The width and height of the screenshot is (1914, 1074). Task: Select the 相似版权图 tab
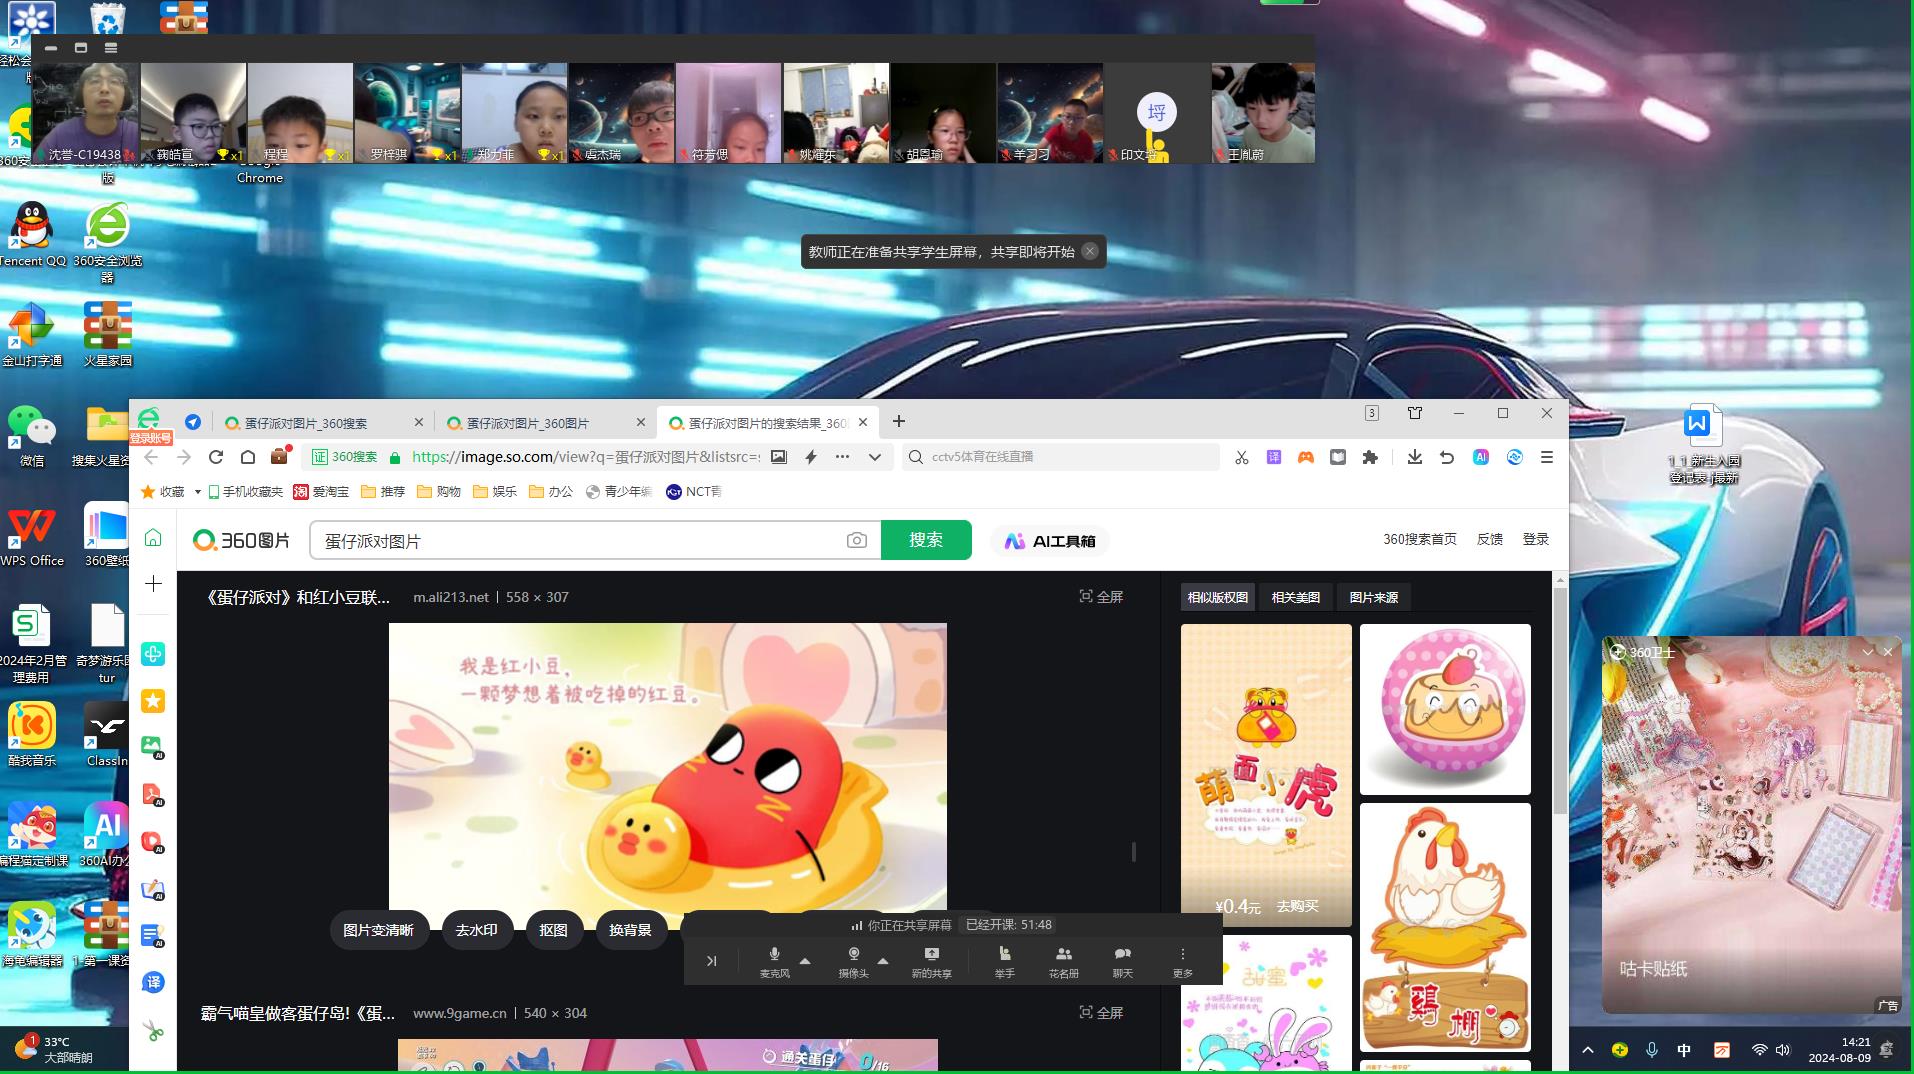pyautogui.click(x=1218, y=597)
